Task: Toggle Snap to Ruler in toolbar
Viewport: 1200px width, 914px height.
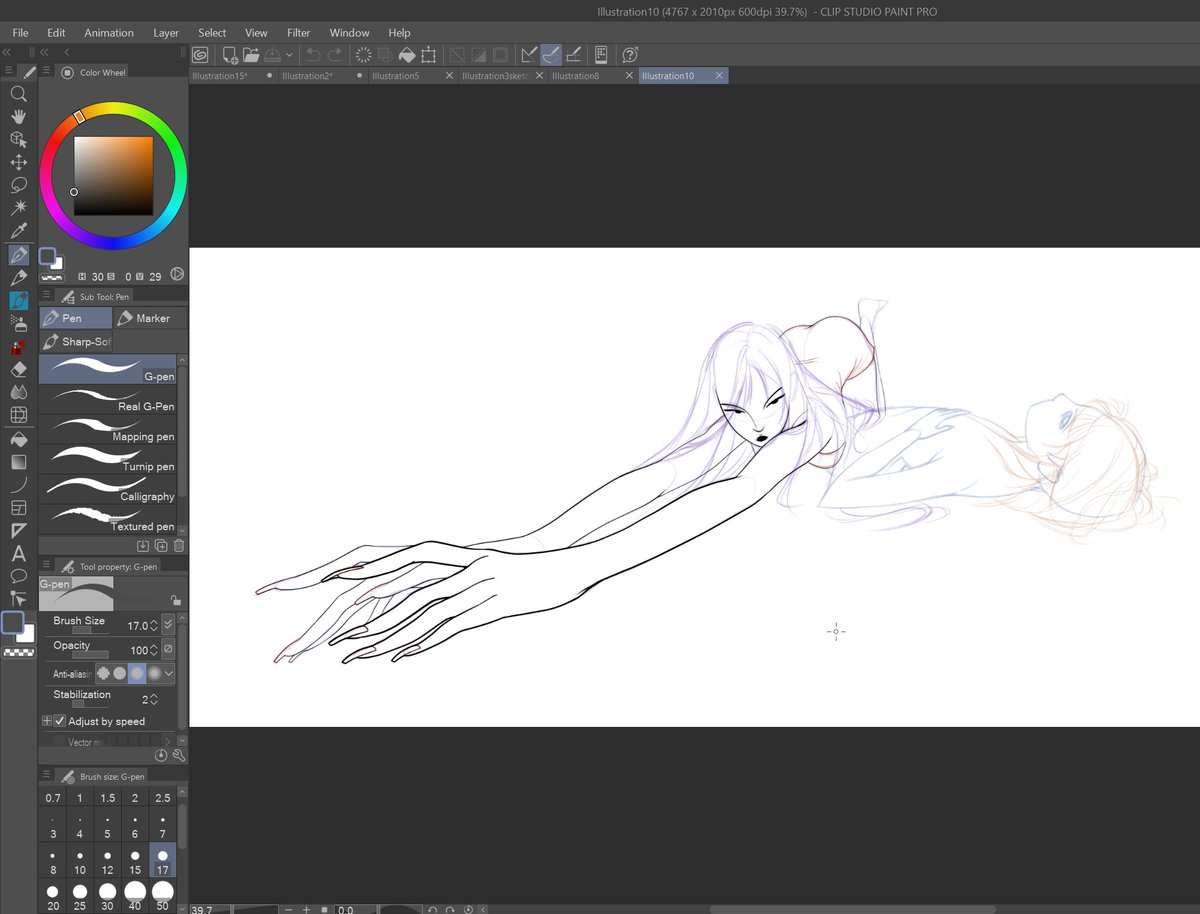Action: (530, 55)
